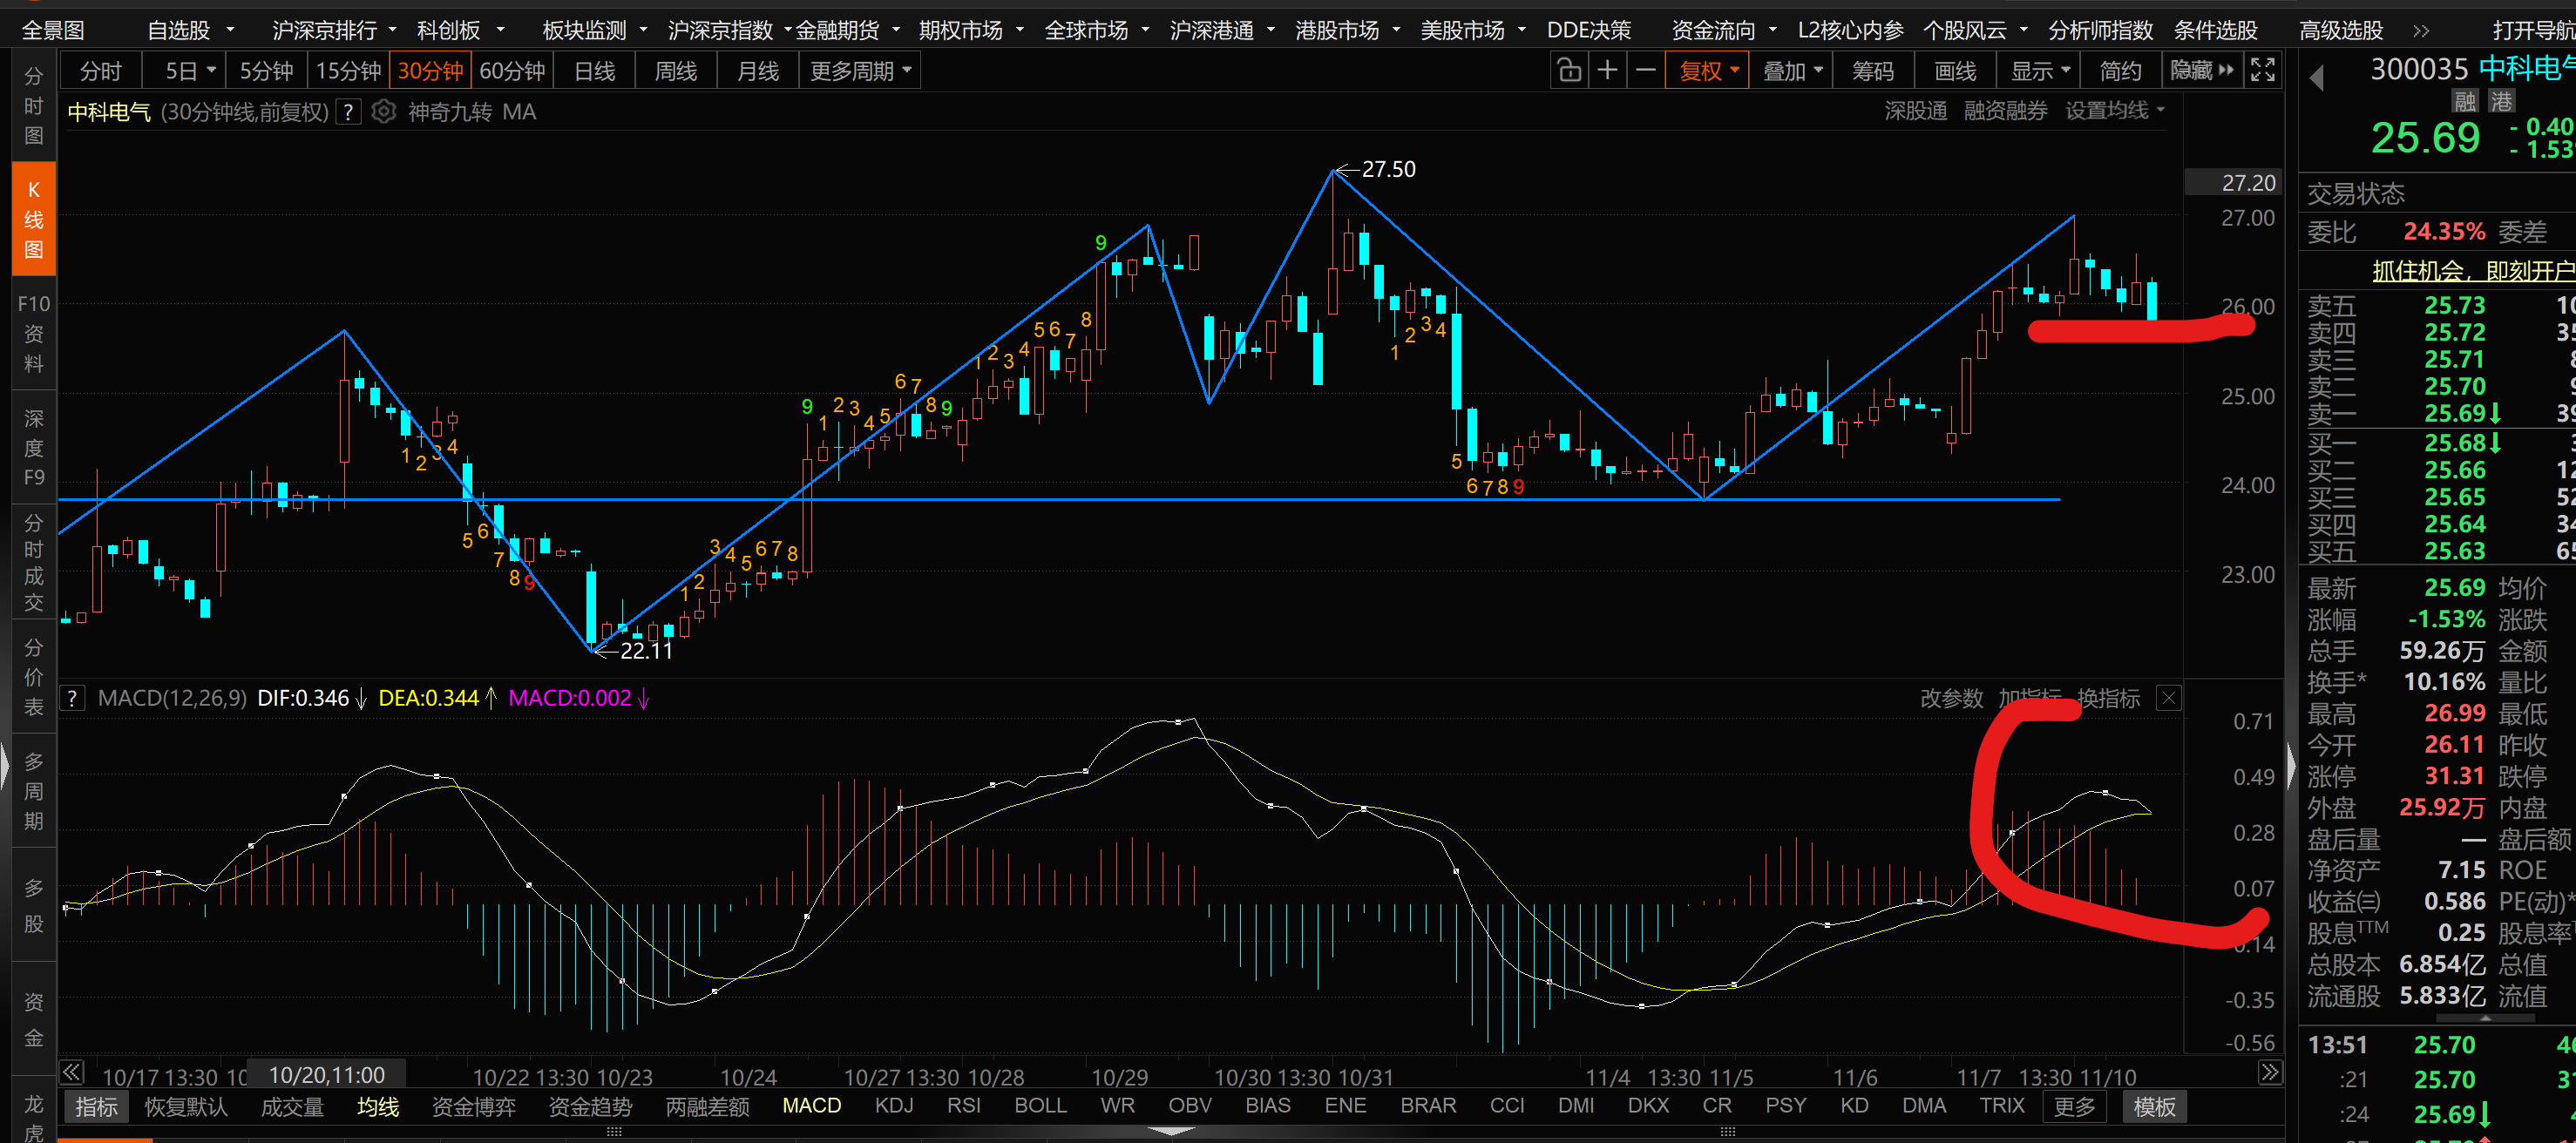Open the 更多周期 period dropdown
This screenshot has height=1143, width=2576.
click(x=860, y=71)
